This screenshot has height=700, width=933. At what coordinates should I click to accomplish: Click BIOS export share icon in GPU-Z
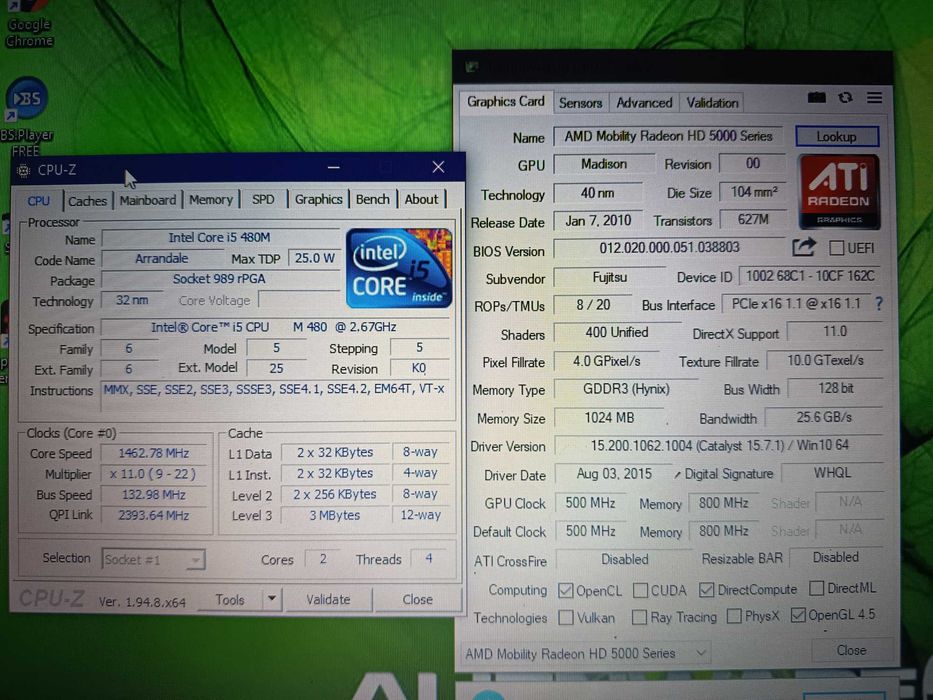pos(803,247)
